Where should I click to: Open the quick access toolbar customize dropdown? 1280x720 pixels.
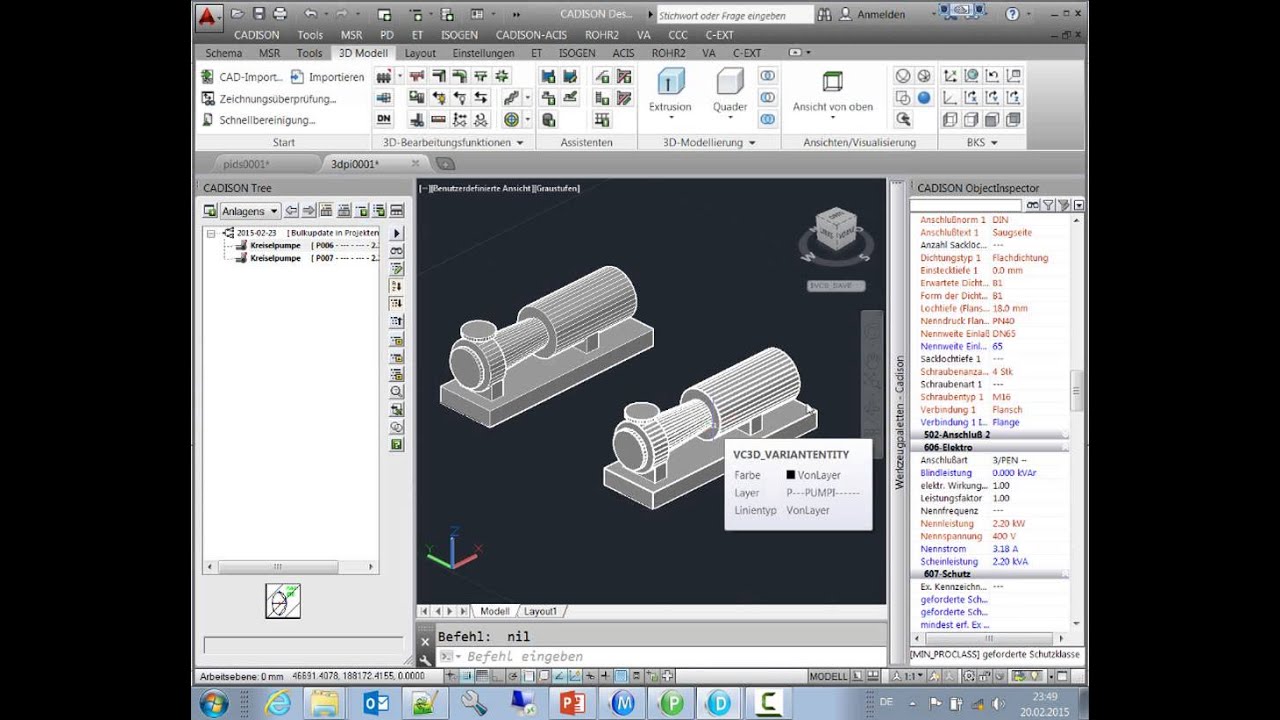point(516,14)
